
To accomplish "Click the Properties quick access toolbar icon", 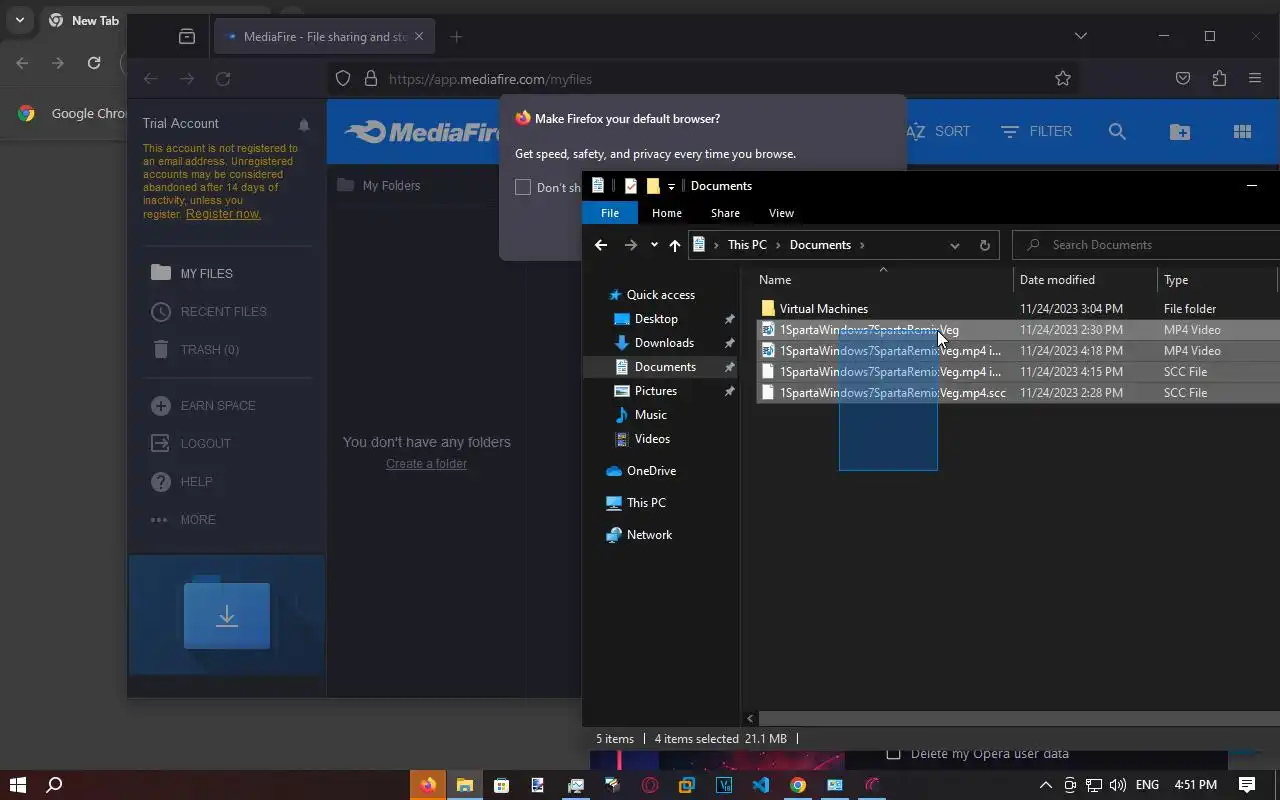I will click(x=630, y=186).
